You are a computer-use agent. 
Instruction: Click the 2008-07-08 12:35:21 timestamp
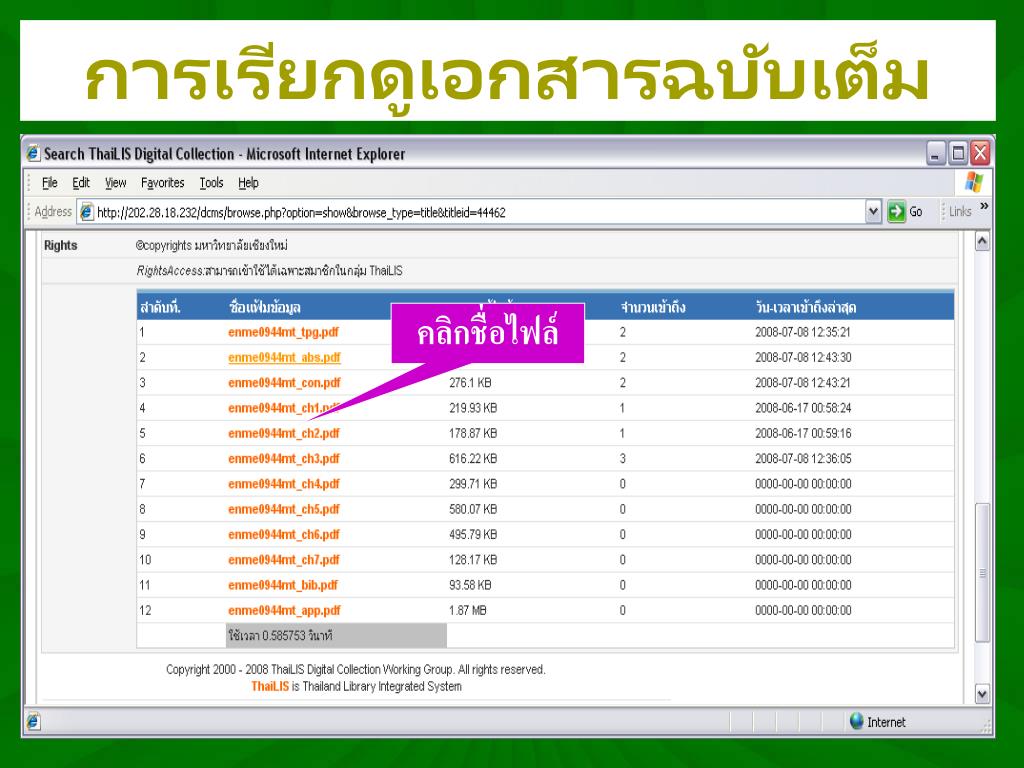pos(803,332)
